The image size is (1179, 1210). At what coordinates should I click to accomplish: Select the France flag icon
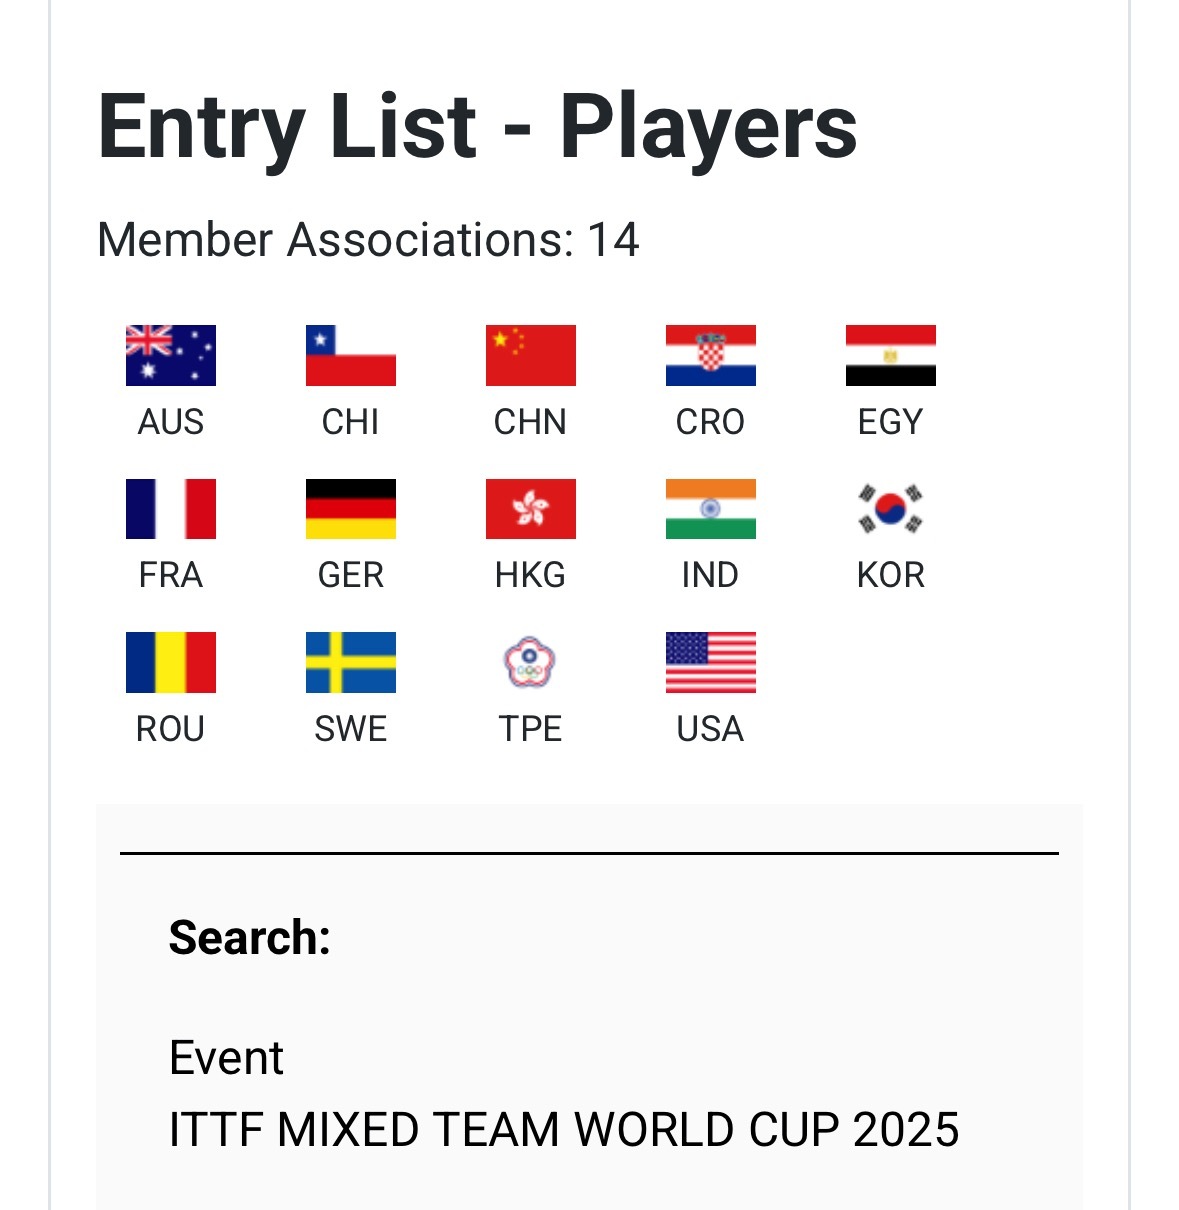pyautogui.click(x=171, y=509)
